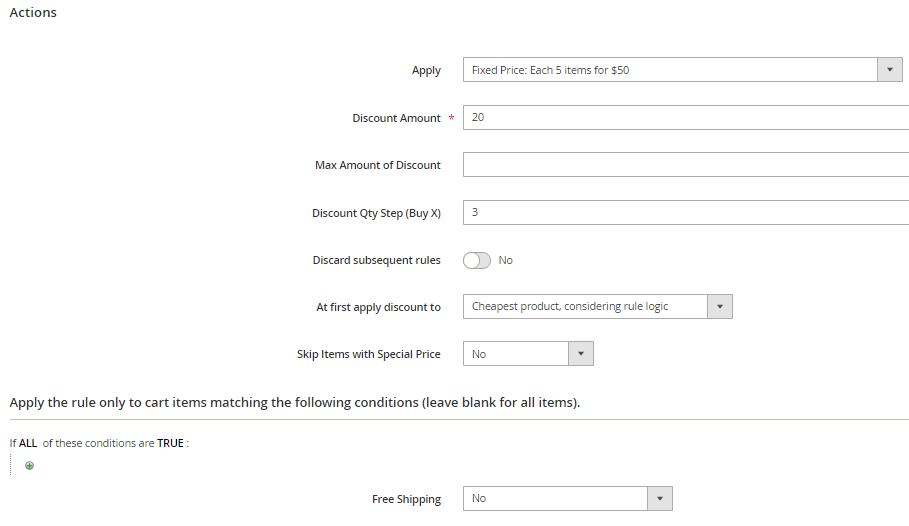Expand the 'At first apply discount to' dropdown
909x526 pixels.
[597, 306]
